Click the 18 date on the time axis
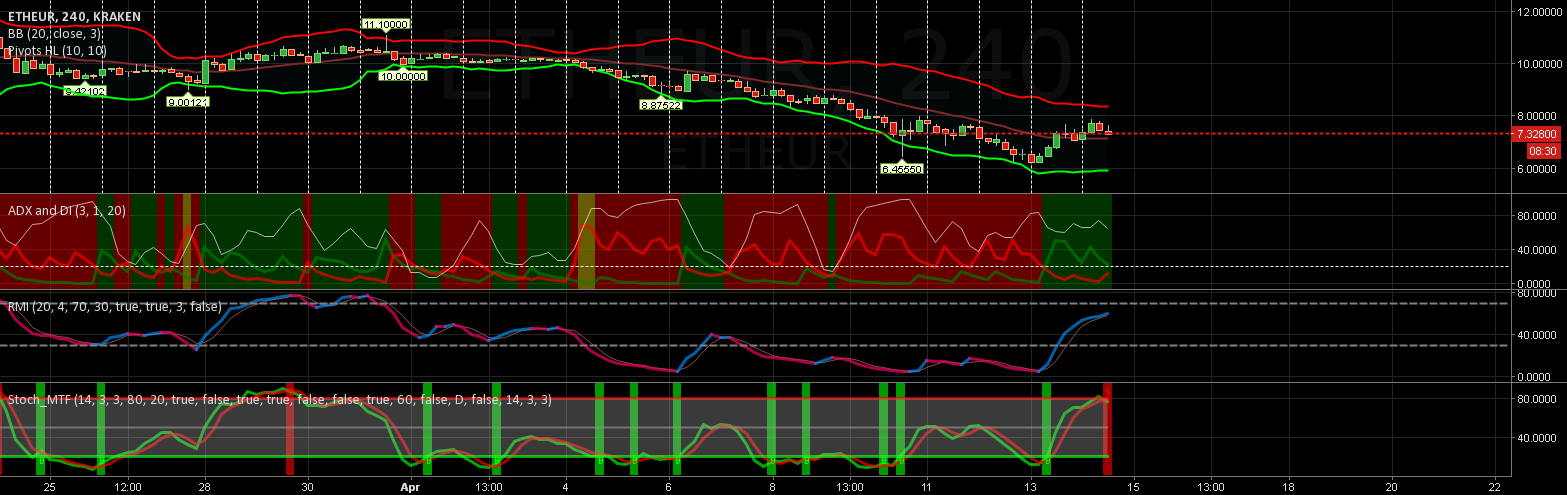 (x=1288, y=486)
